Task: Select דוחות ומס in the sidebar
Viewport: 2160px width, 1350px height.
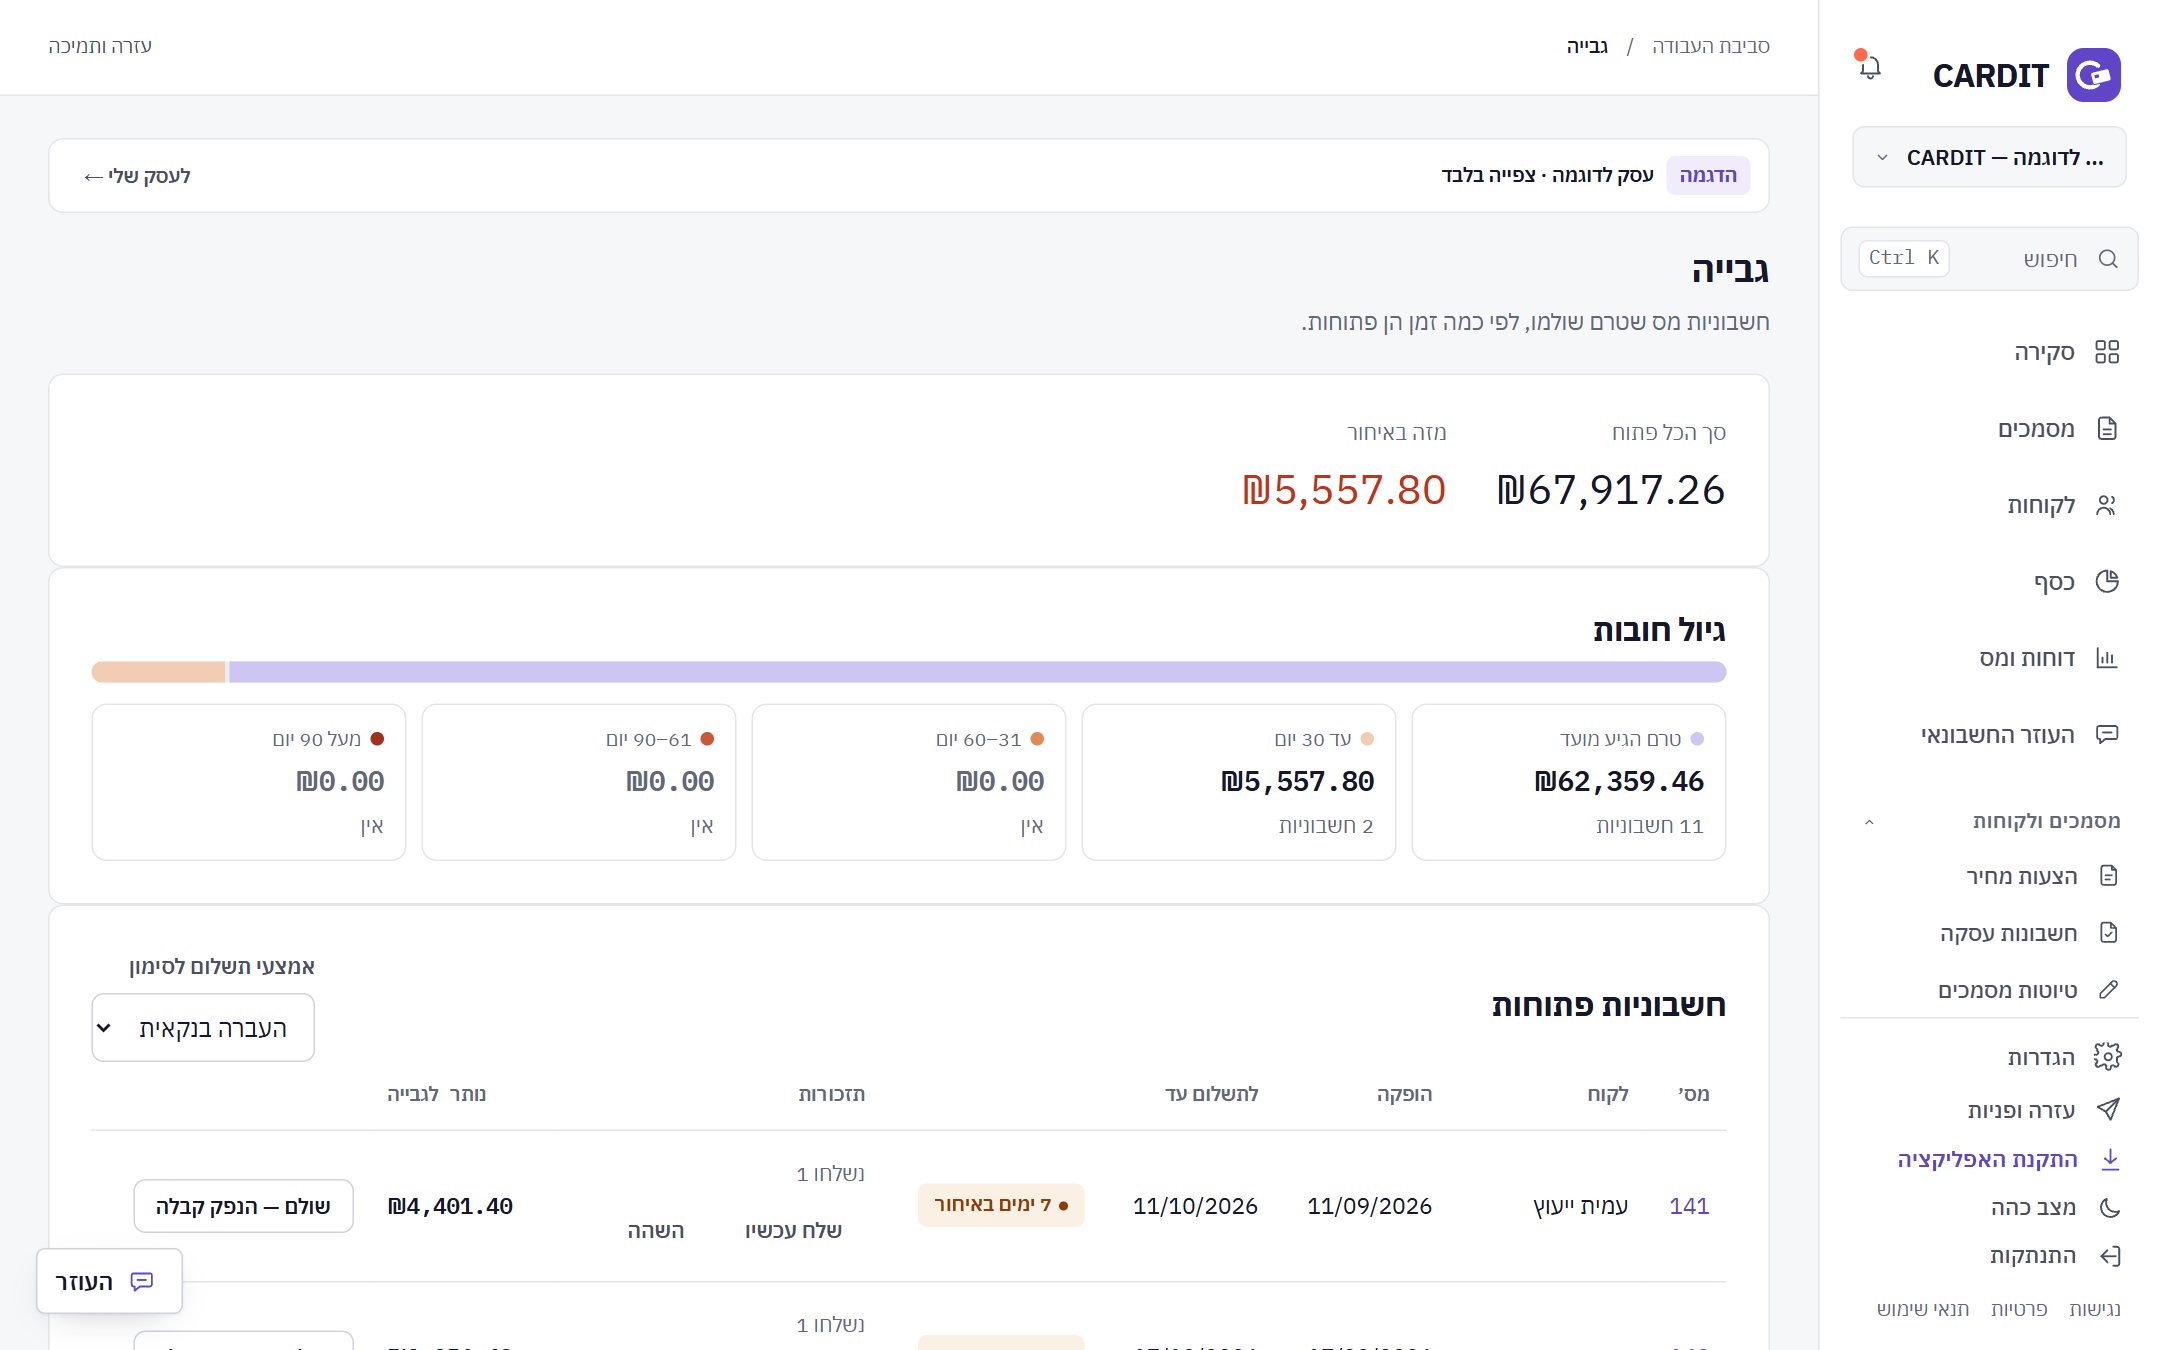Action: point(2027,658)
